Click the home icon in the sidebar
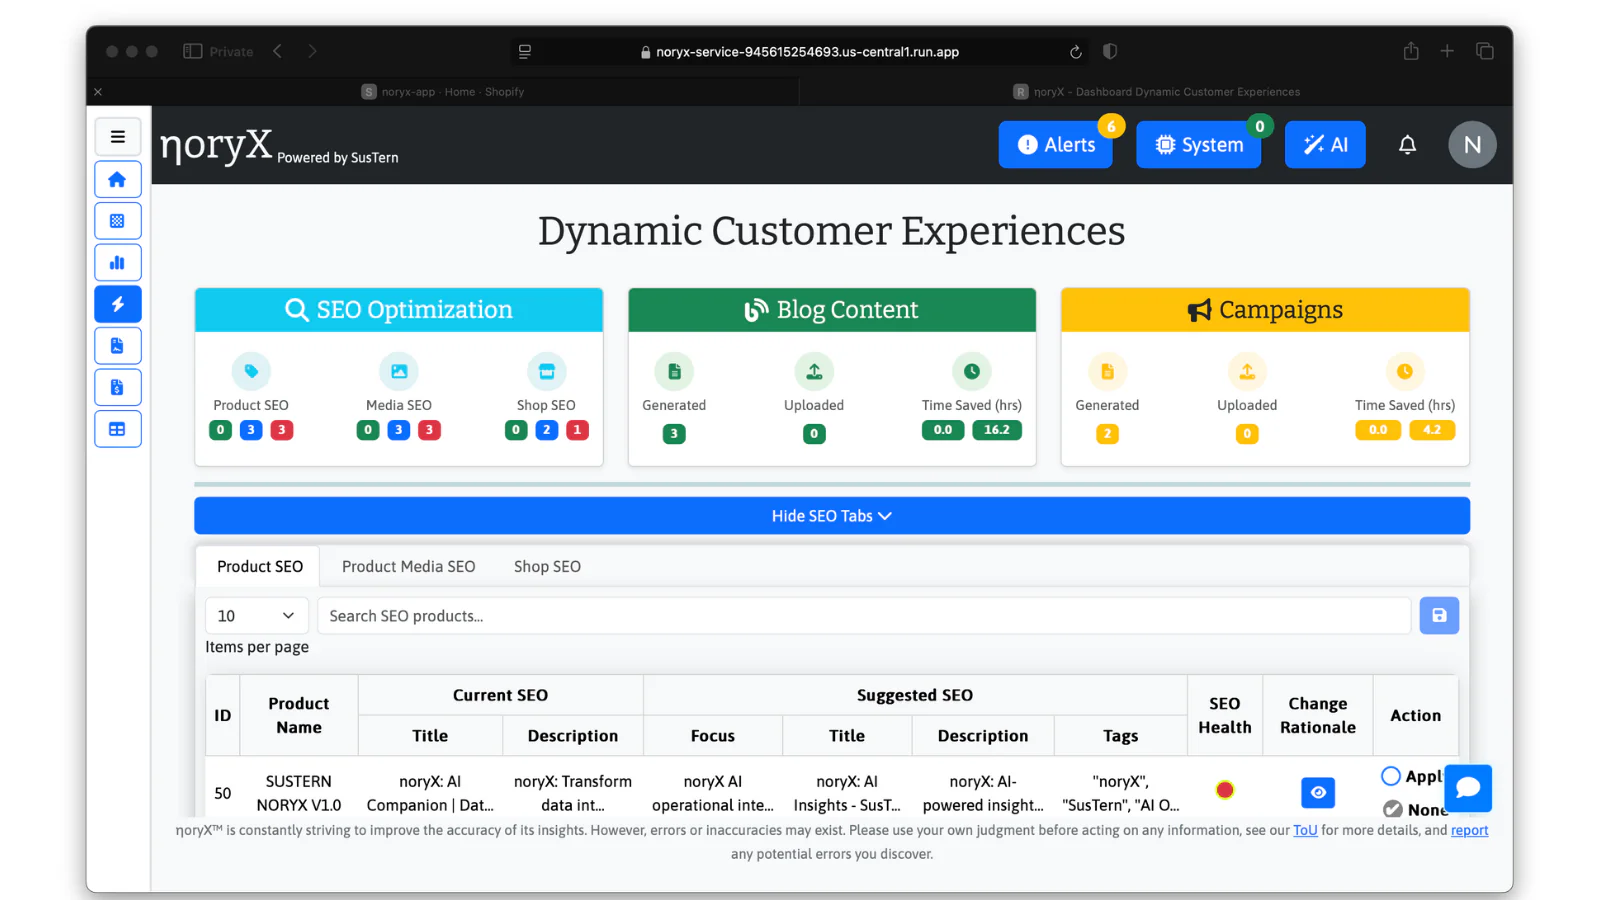1600x900 pixels. (117, 180)
